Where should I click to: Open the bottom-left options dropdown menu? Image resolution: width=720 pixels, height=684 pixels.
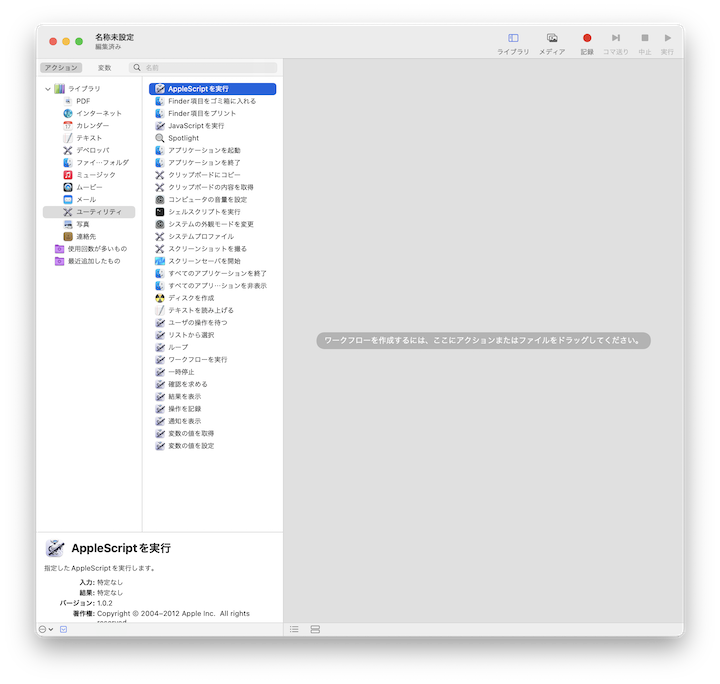click(46, 629)
